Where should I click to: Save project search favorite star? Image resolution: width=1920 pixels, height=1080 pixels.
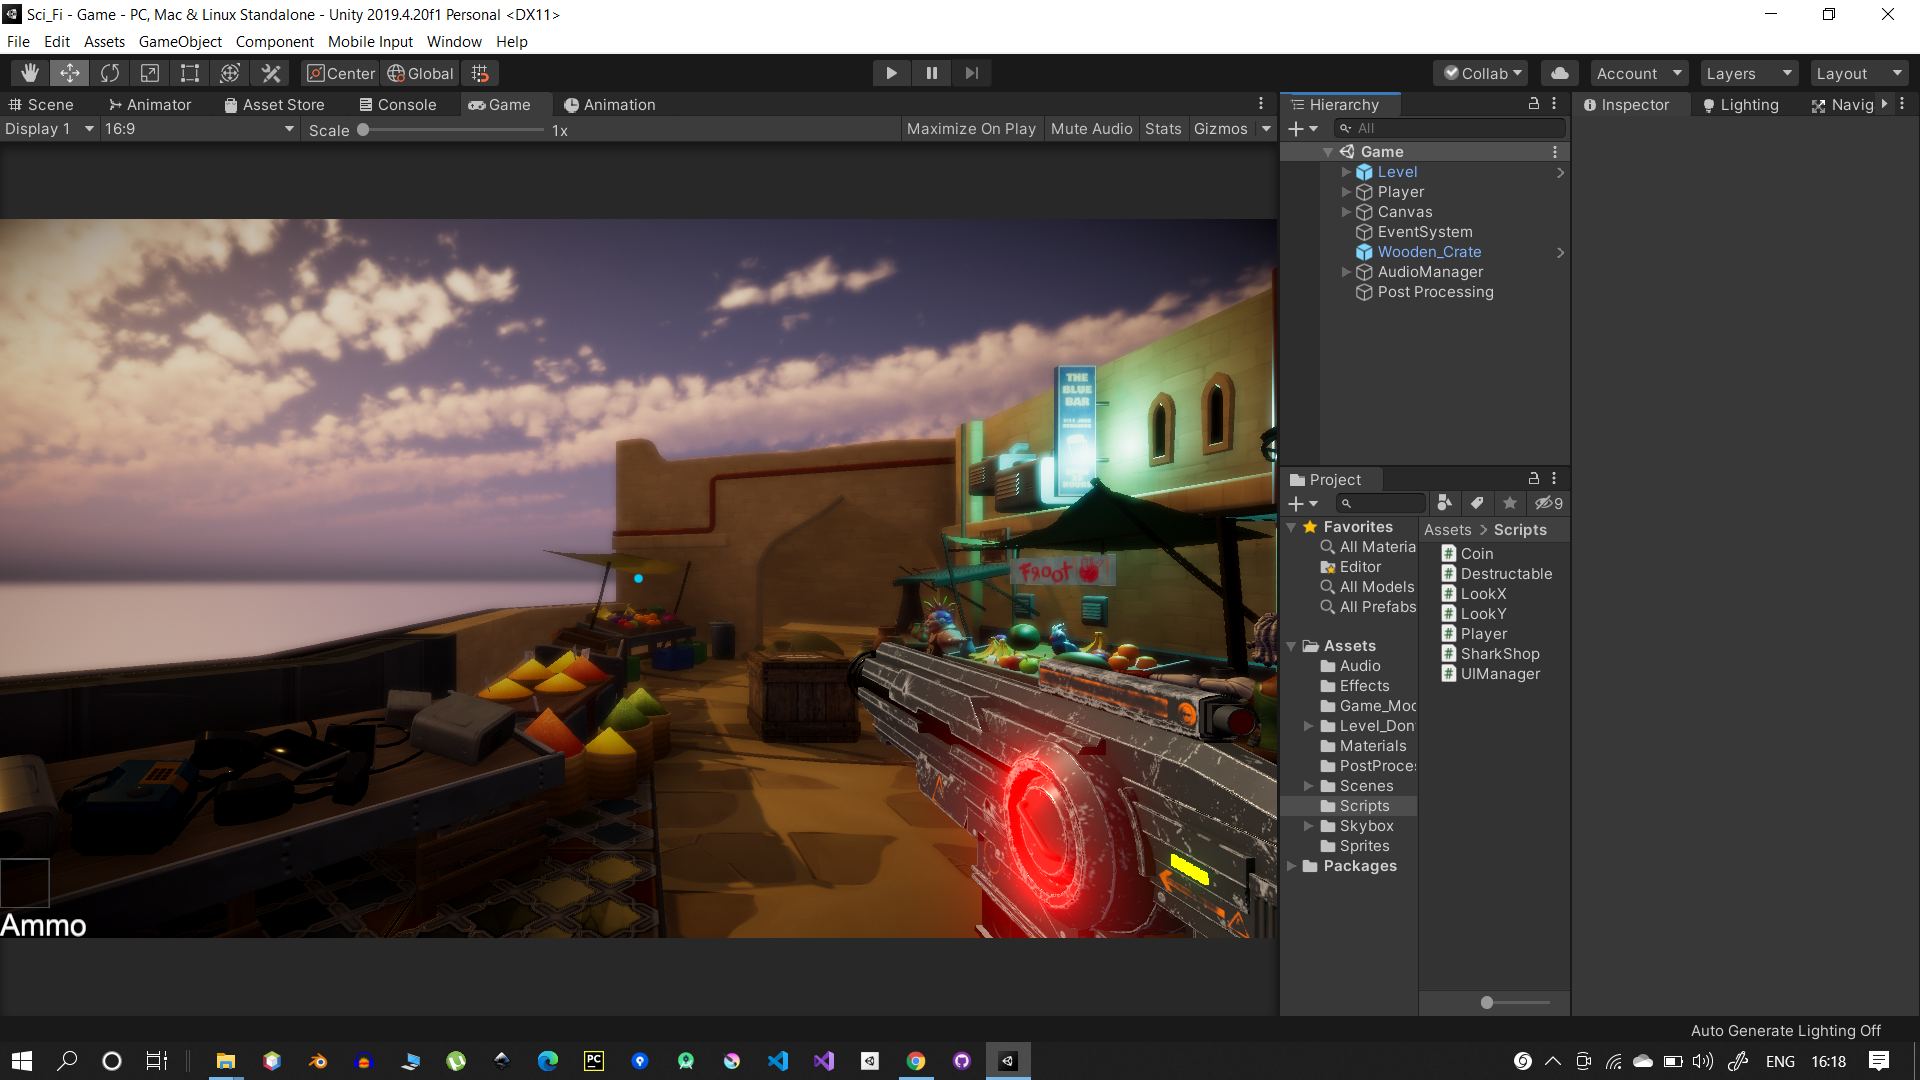pos(1510,503)
